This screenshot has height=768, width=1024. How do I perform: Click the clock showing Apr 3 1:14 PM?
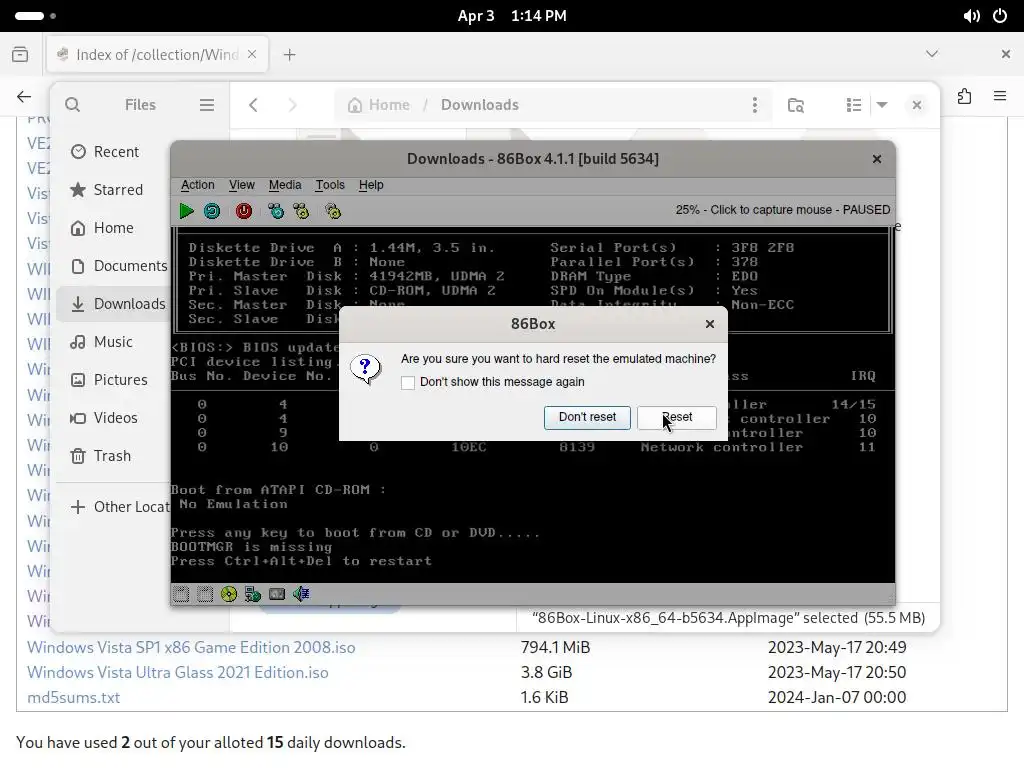512,16
